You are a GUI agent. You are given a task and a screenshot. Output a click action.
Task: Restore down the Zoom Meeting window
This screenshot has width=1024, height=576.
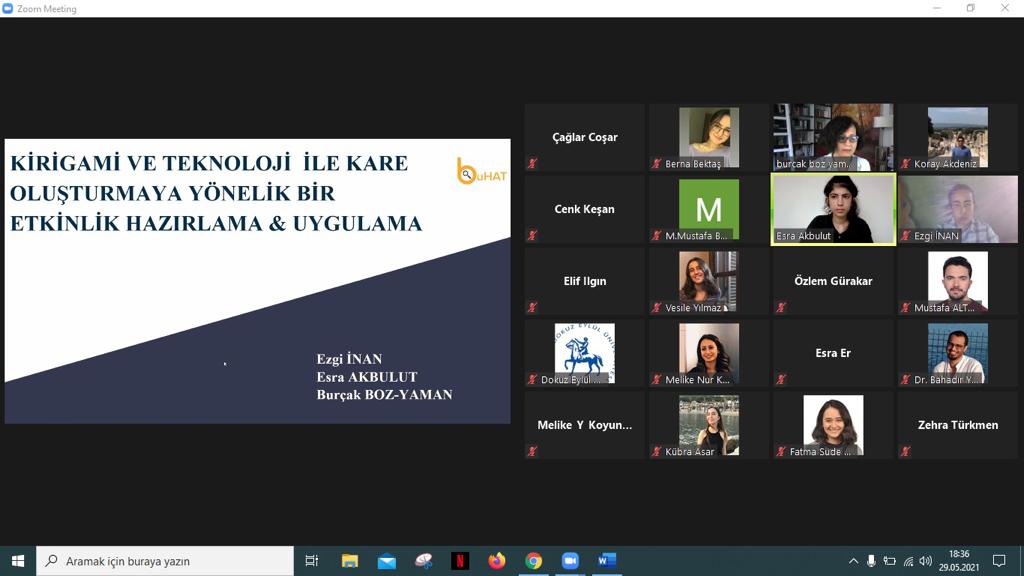(970, 8)
